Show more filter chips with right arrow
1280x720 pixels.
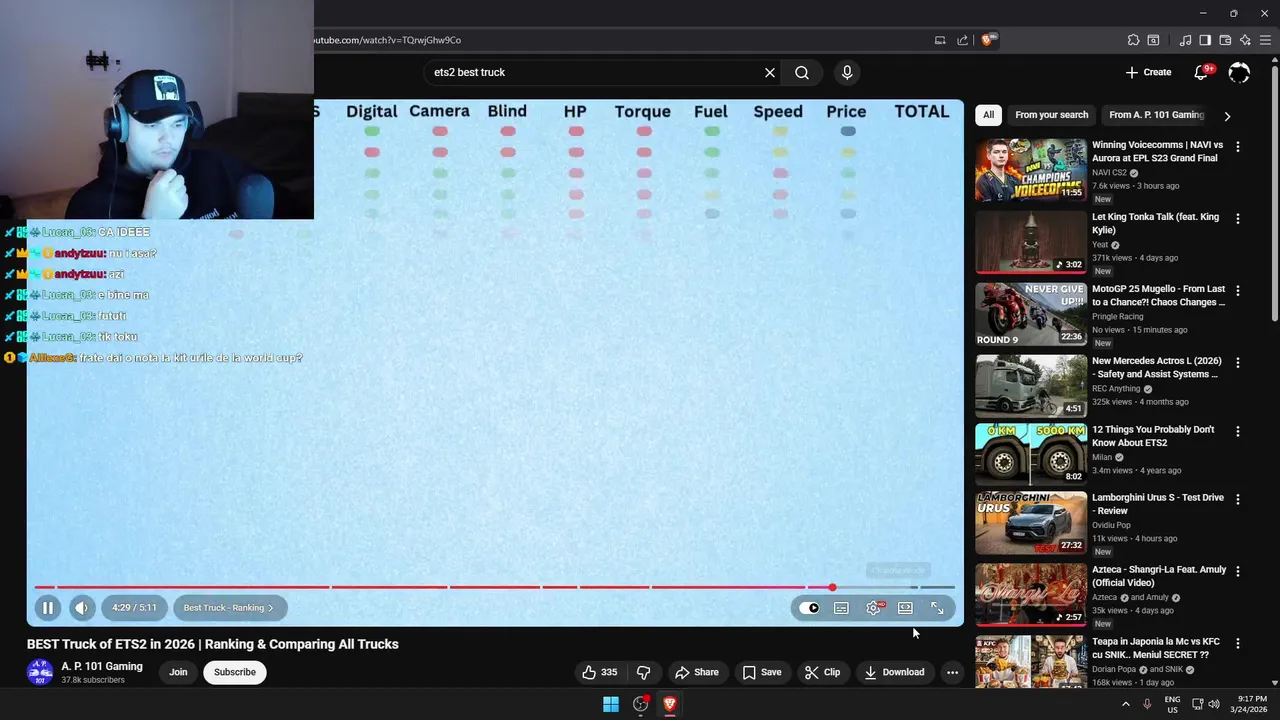(x=1227, y=116)
